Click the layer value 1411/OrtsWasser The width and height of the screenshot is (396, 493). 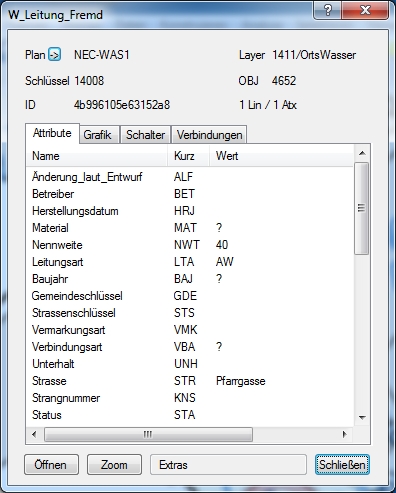(x=314, y=55)
